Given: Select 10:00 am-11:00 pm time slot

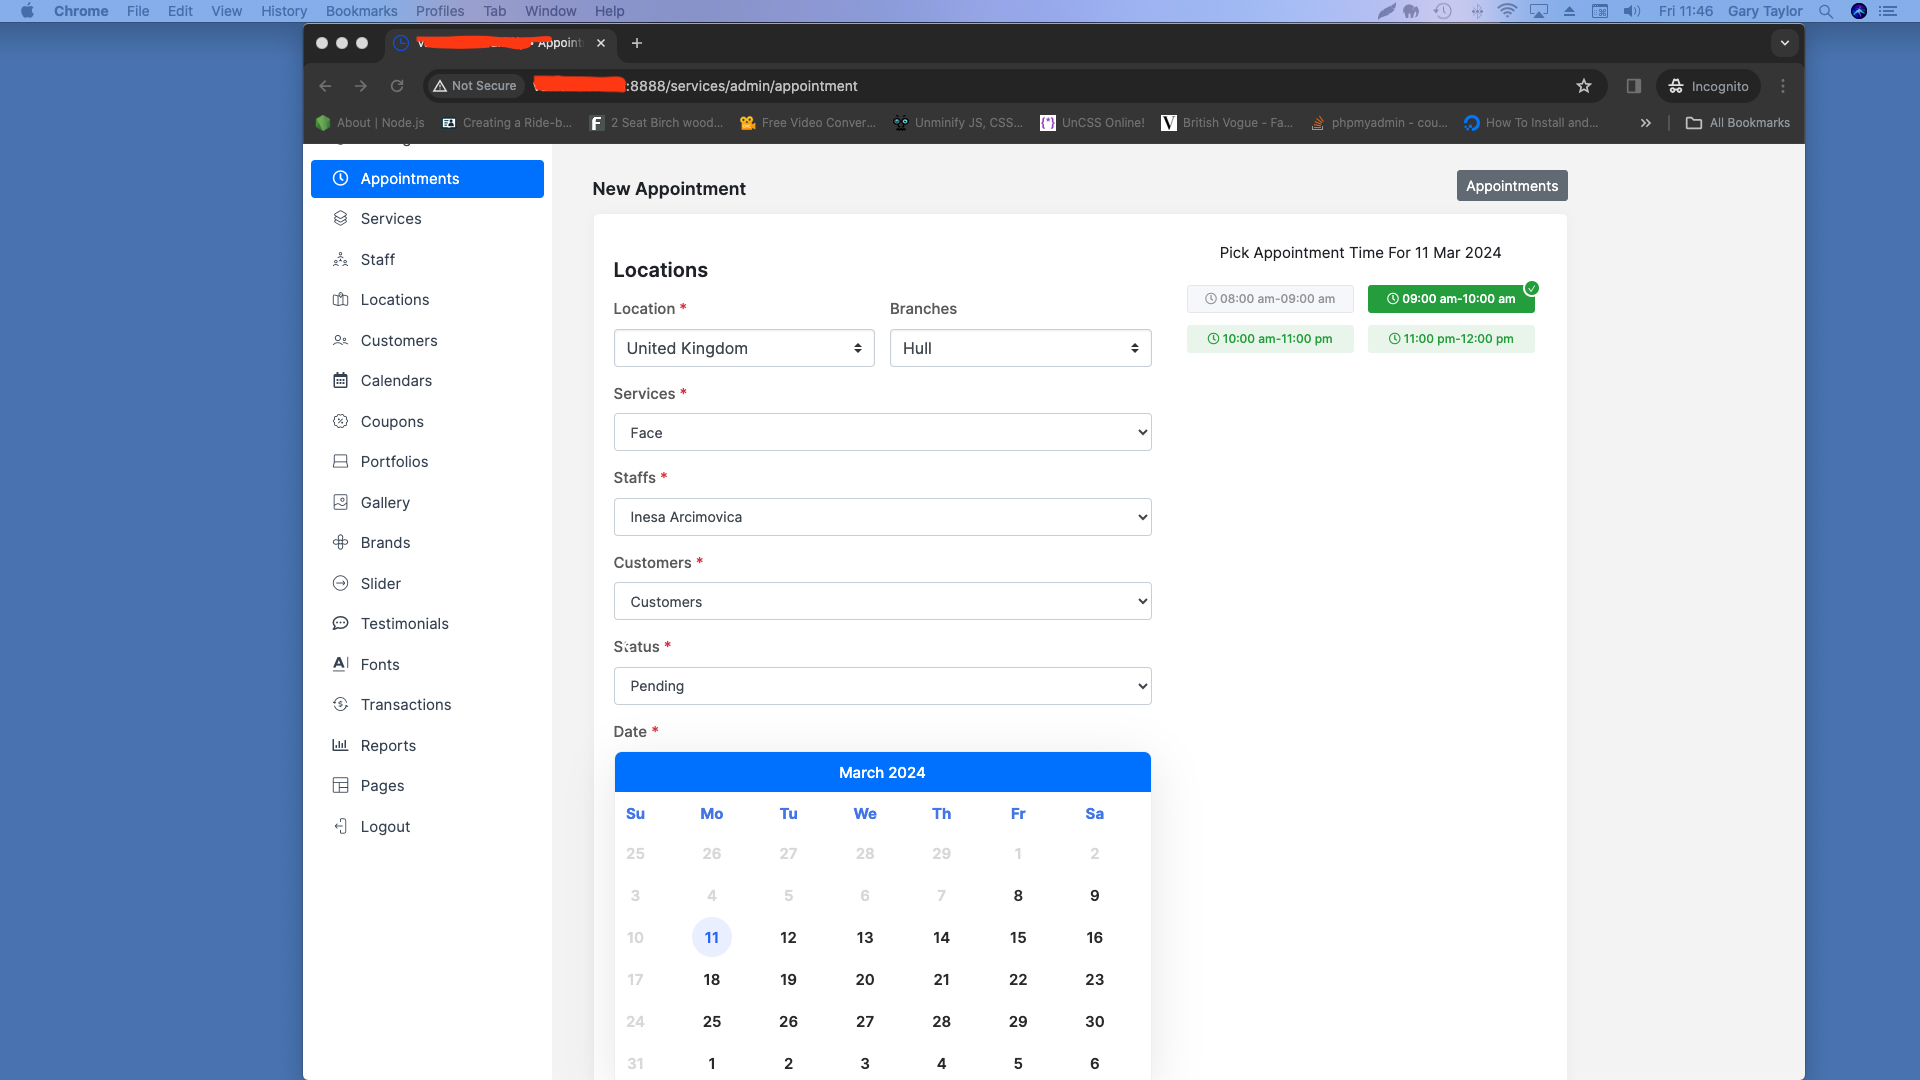Looking at the screenshot, I should click(1270, 339).
